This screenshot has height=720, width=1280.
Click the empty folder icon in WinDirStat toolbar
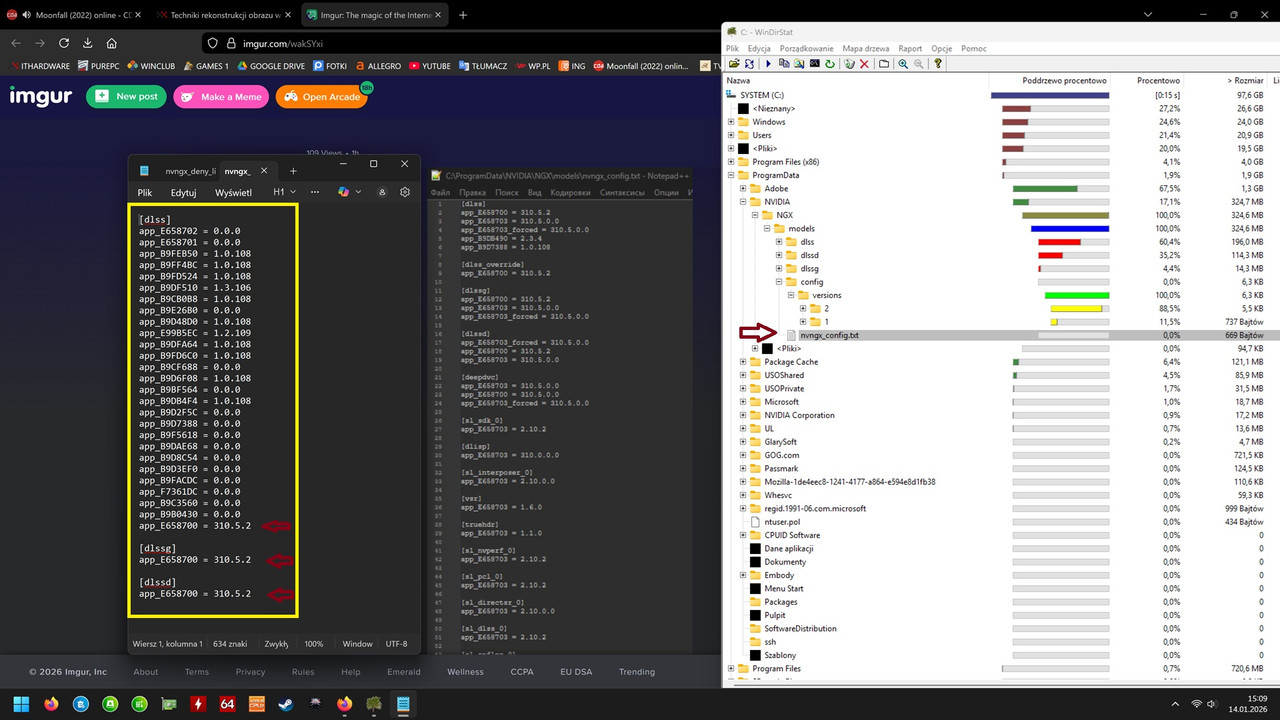884,63
